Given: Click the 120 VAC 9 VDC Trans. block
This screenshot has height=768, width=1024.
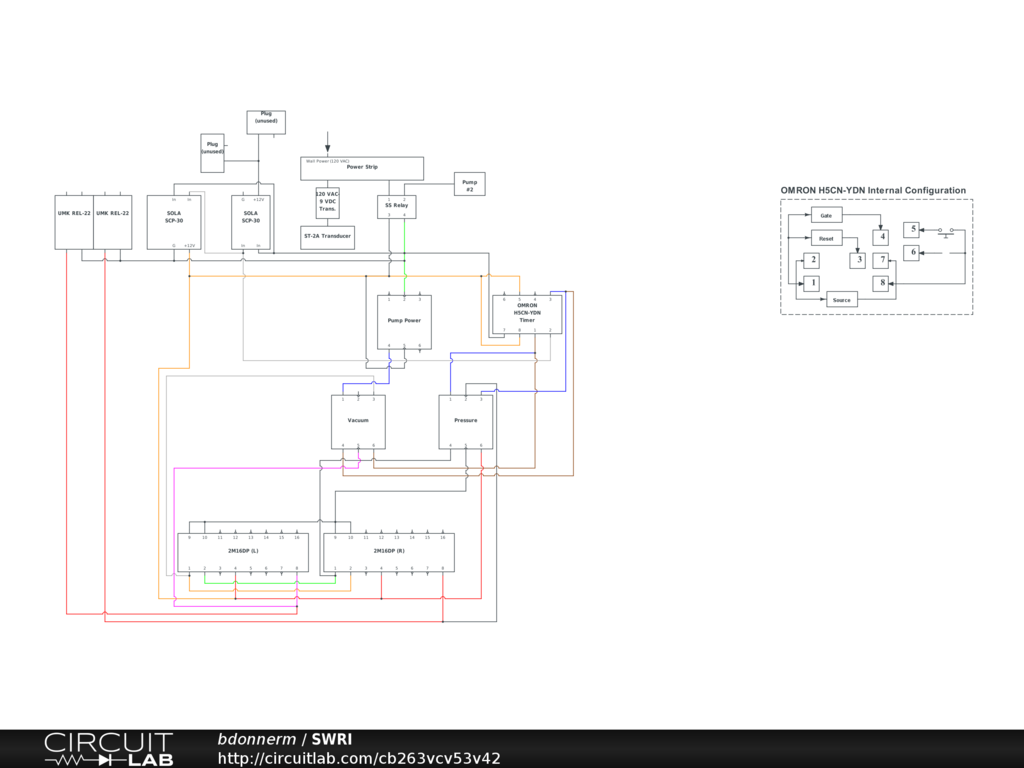Looking at the screenshot, I should click(x=327, y=203).
